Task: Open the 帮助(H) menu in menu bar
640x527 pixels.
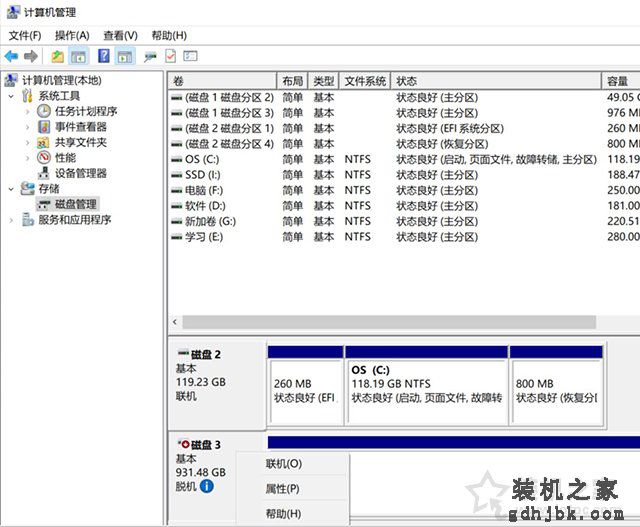Action: (x=169, y=36)
